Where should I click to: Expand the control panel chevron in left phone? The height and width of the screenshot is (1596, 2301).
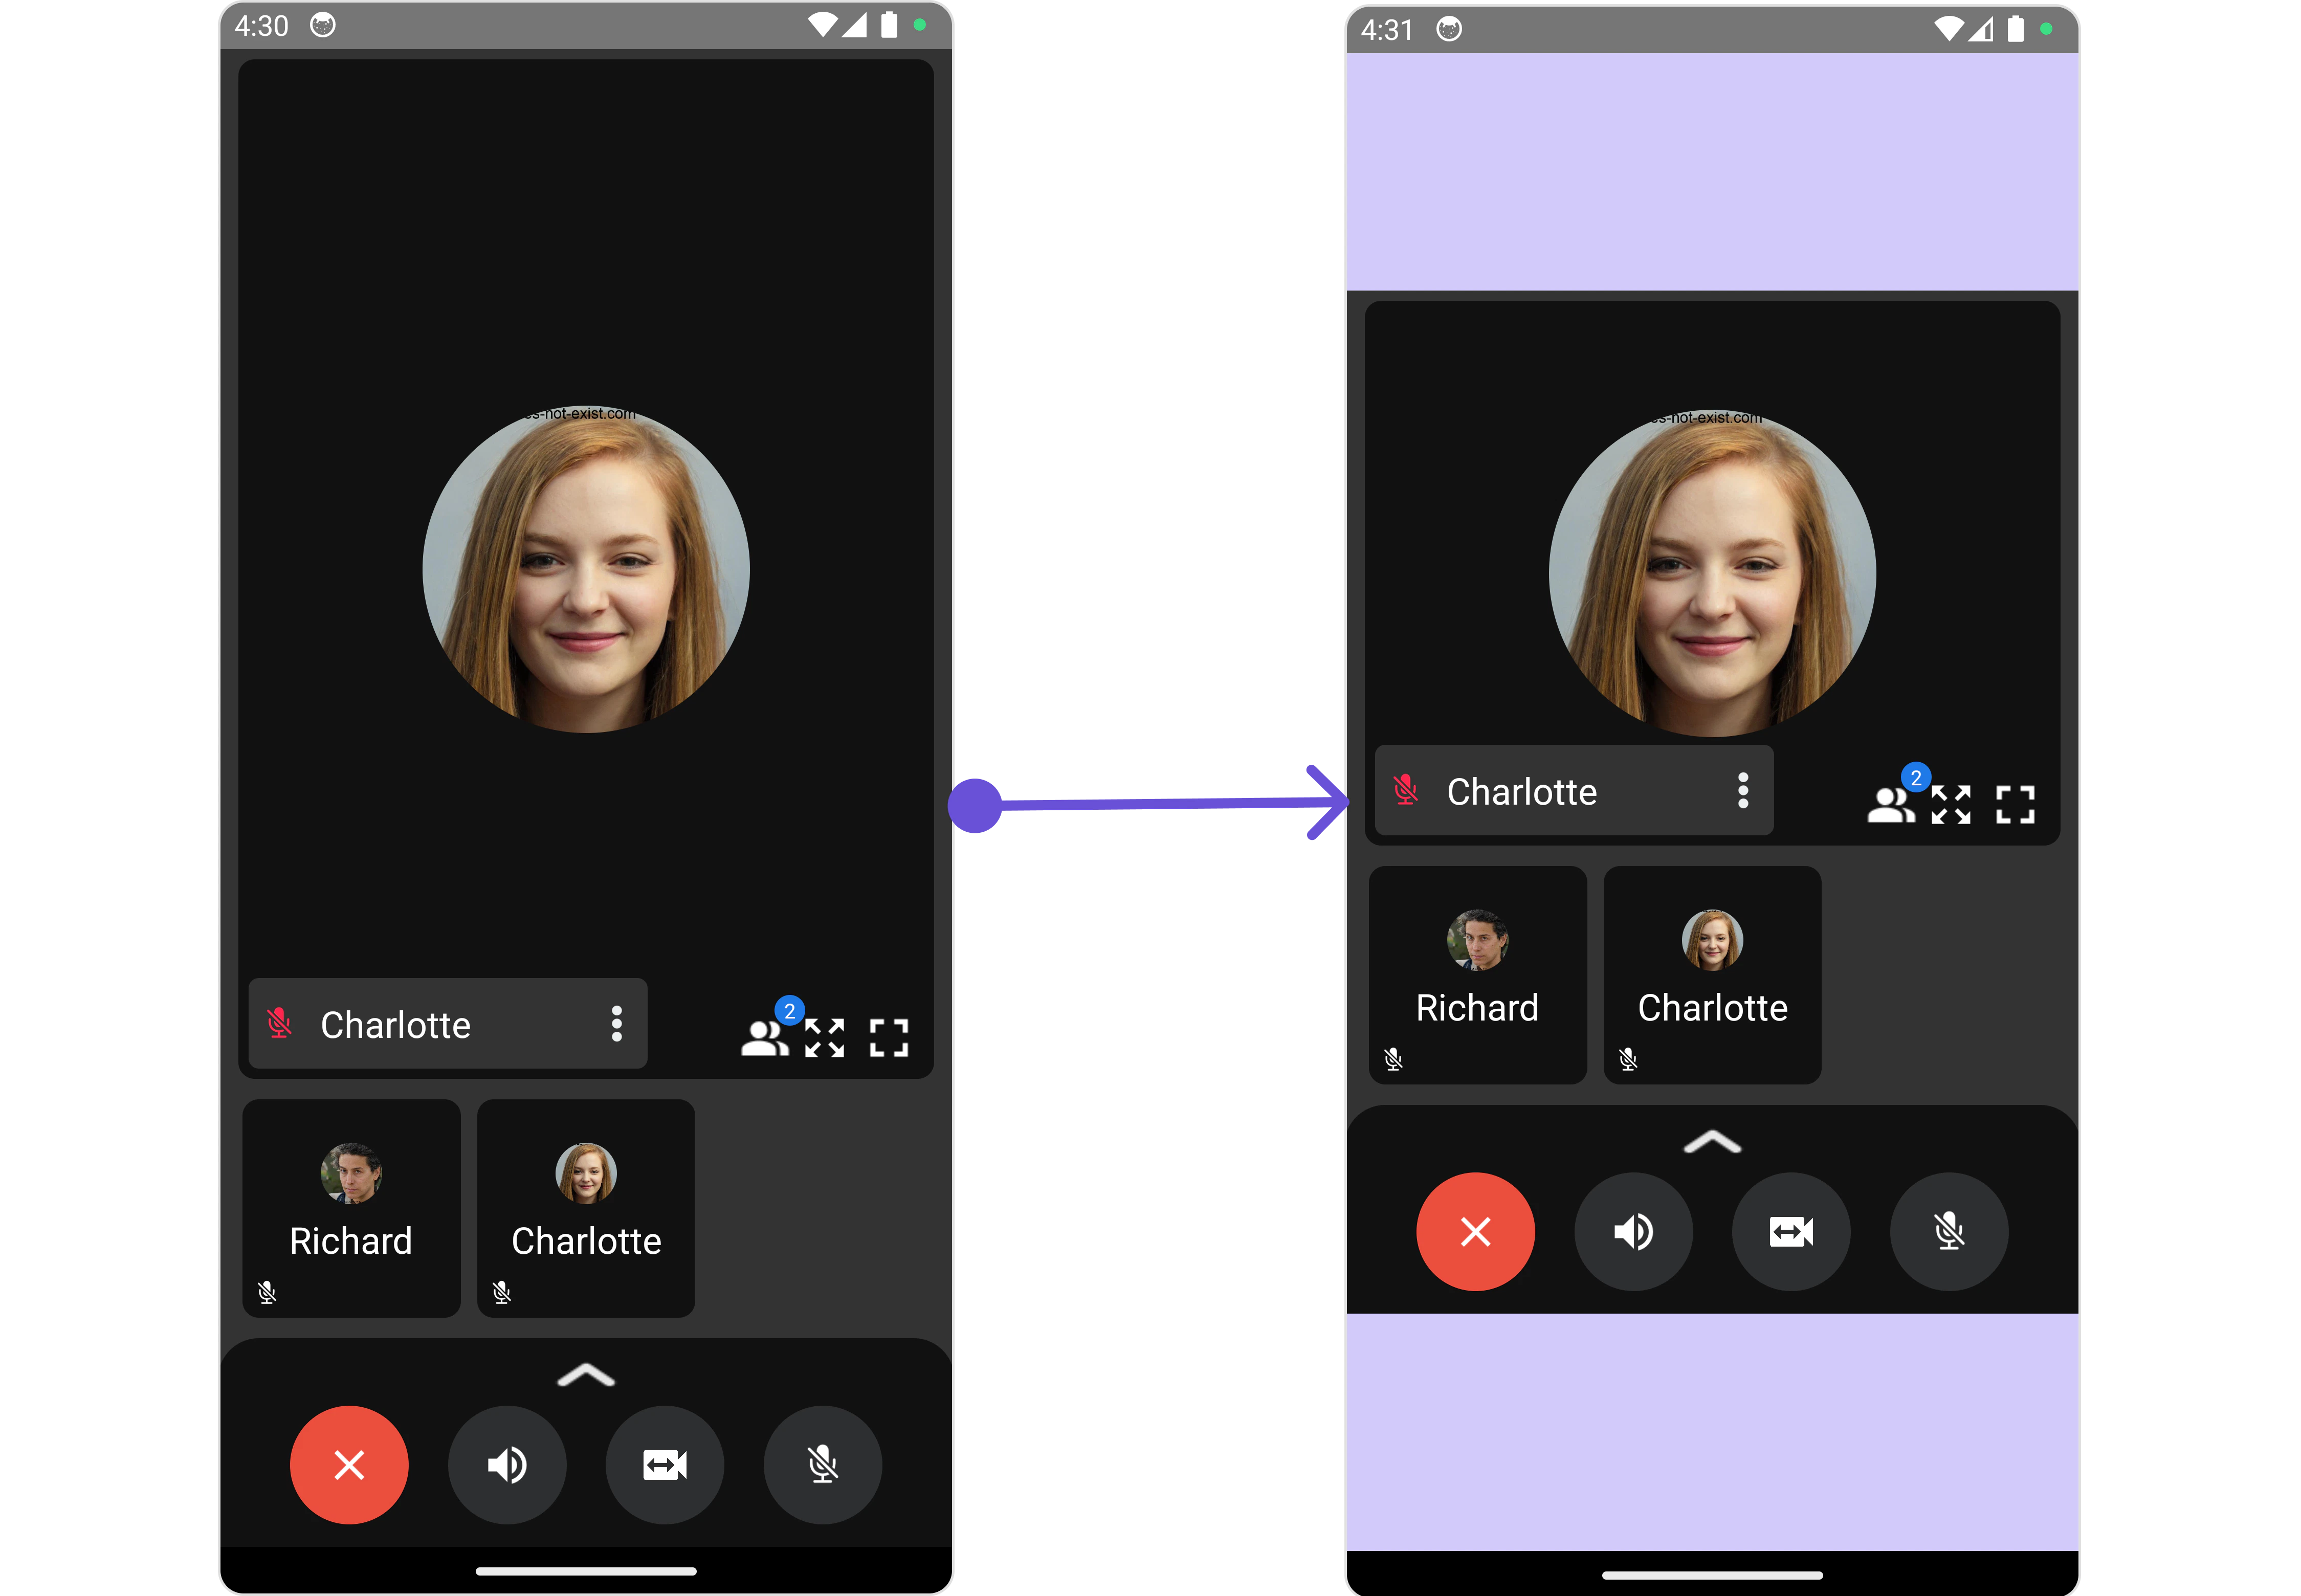tap(586, 1376)
